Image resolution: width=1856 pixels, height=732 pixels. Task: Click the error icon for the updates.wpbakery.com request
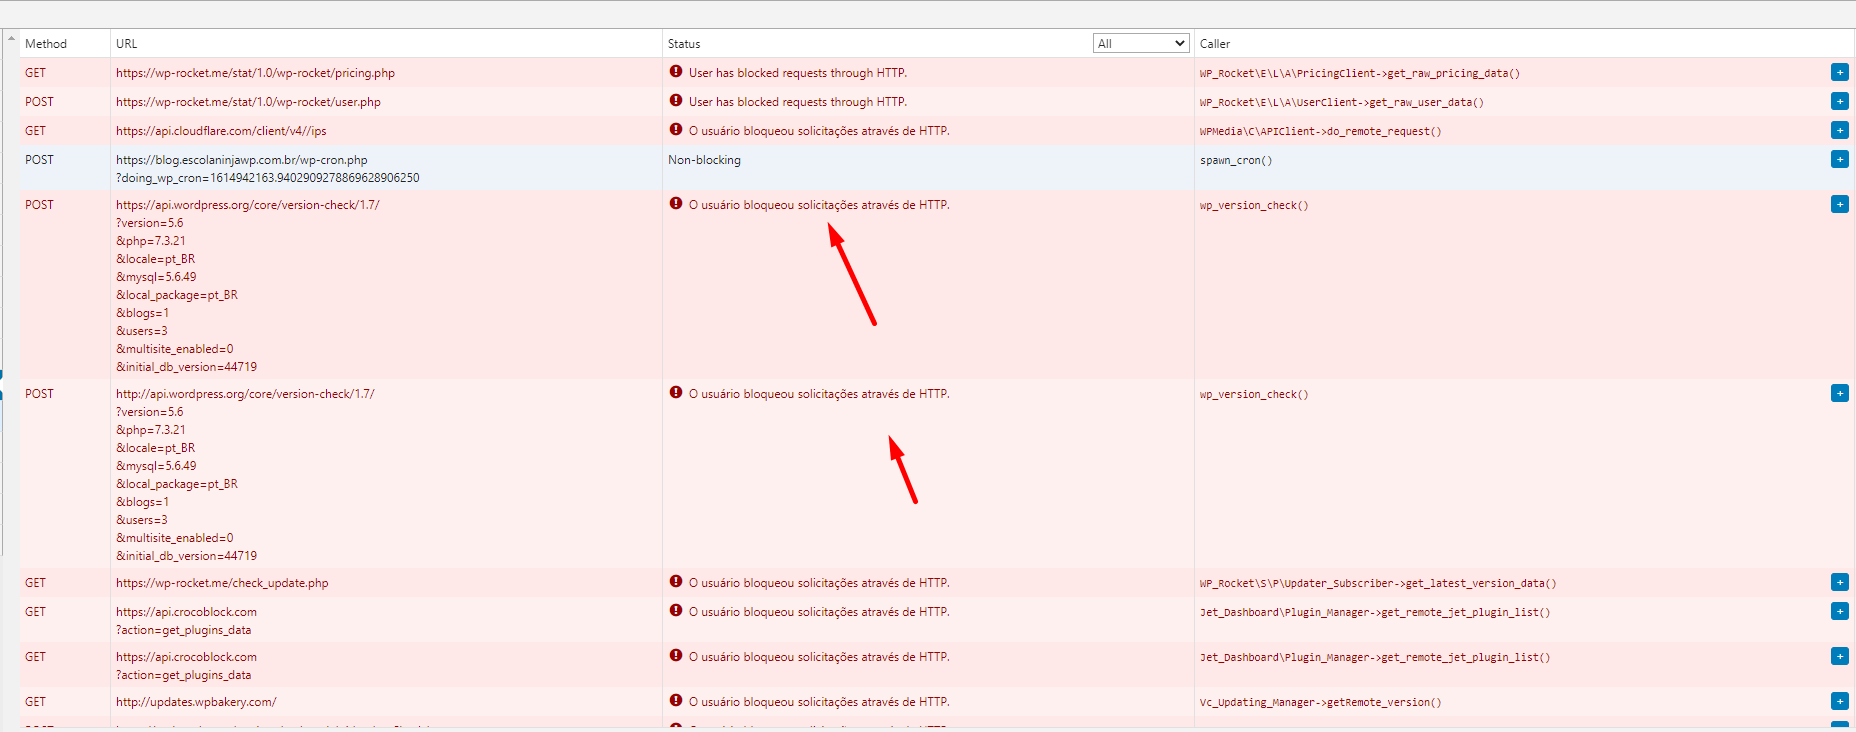coord(676,701)
